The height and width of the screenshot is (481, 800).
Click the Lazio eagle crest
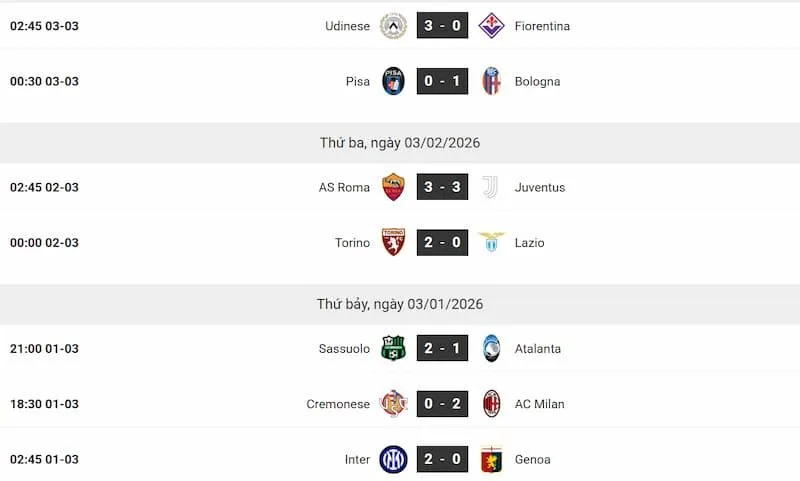(x=491, y=242)
